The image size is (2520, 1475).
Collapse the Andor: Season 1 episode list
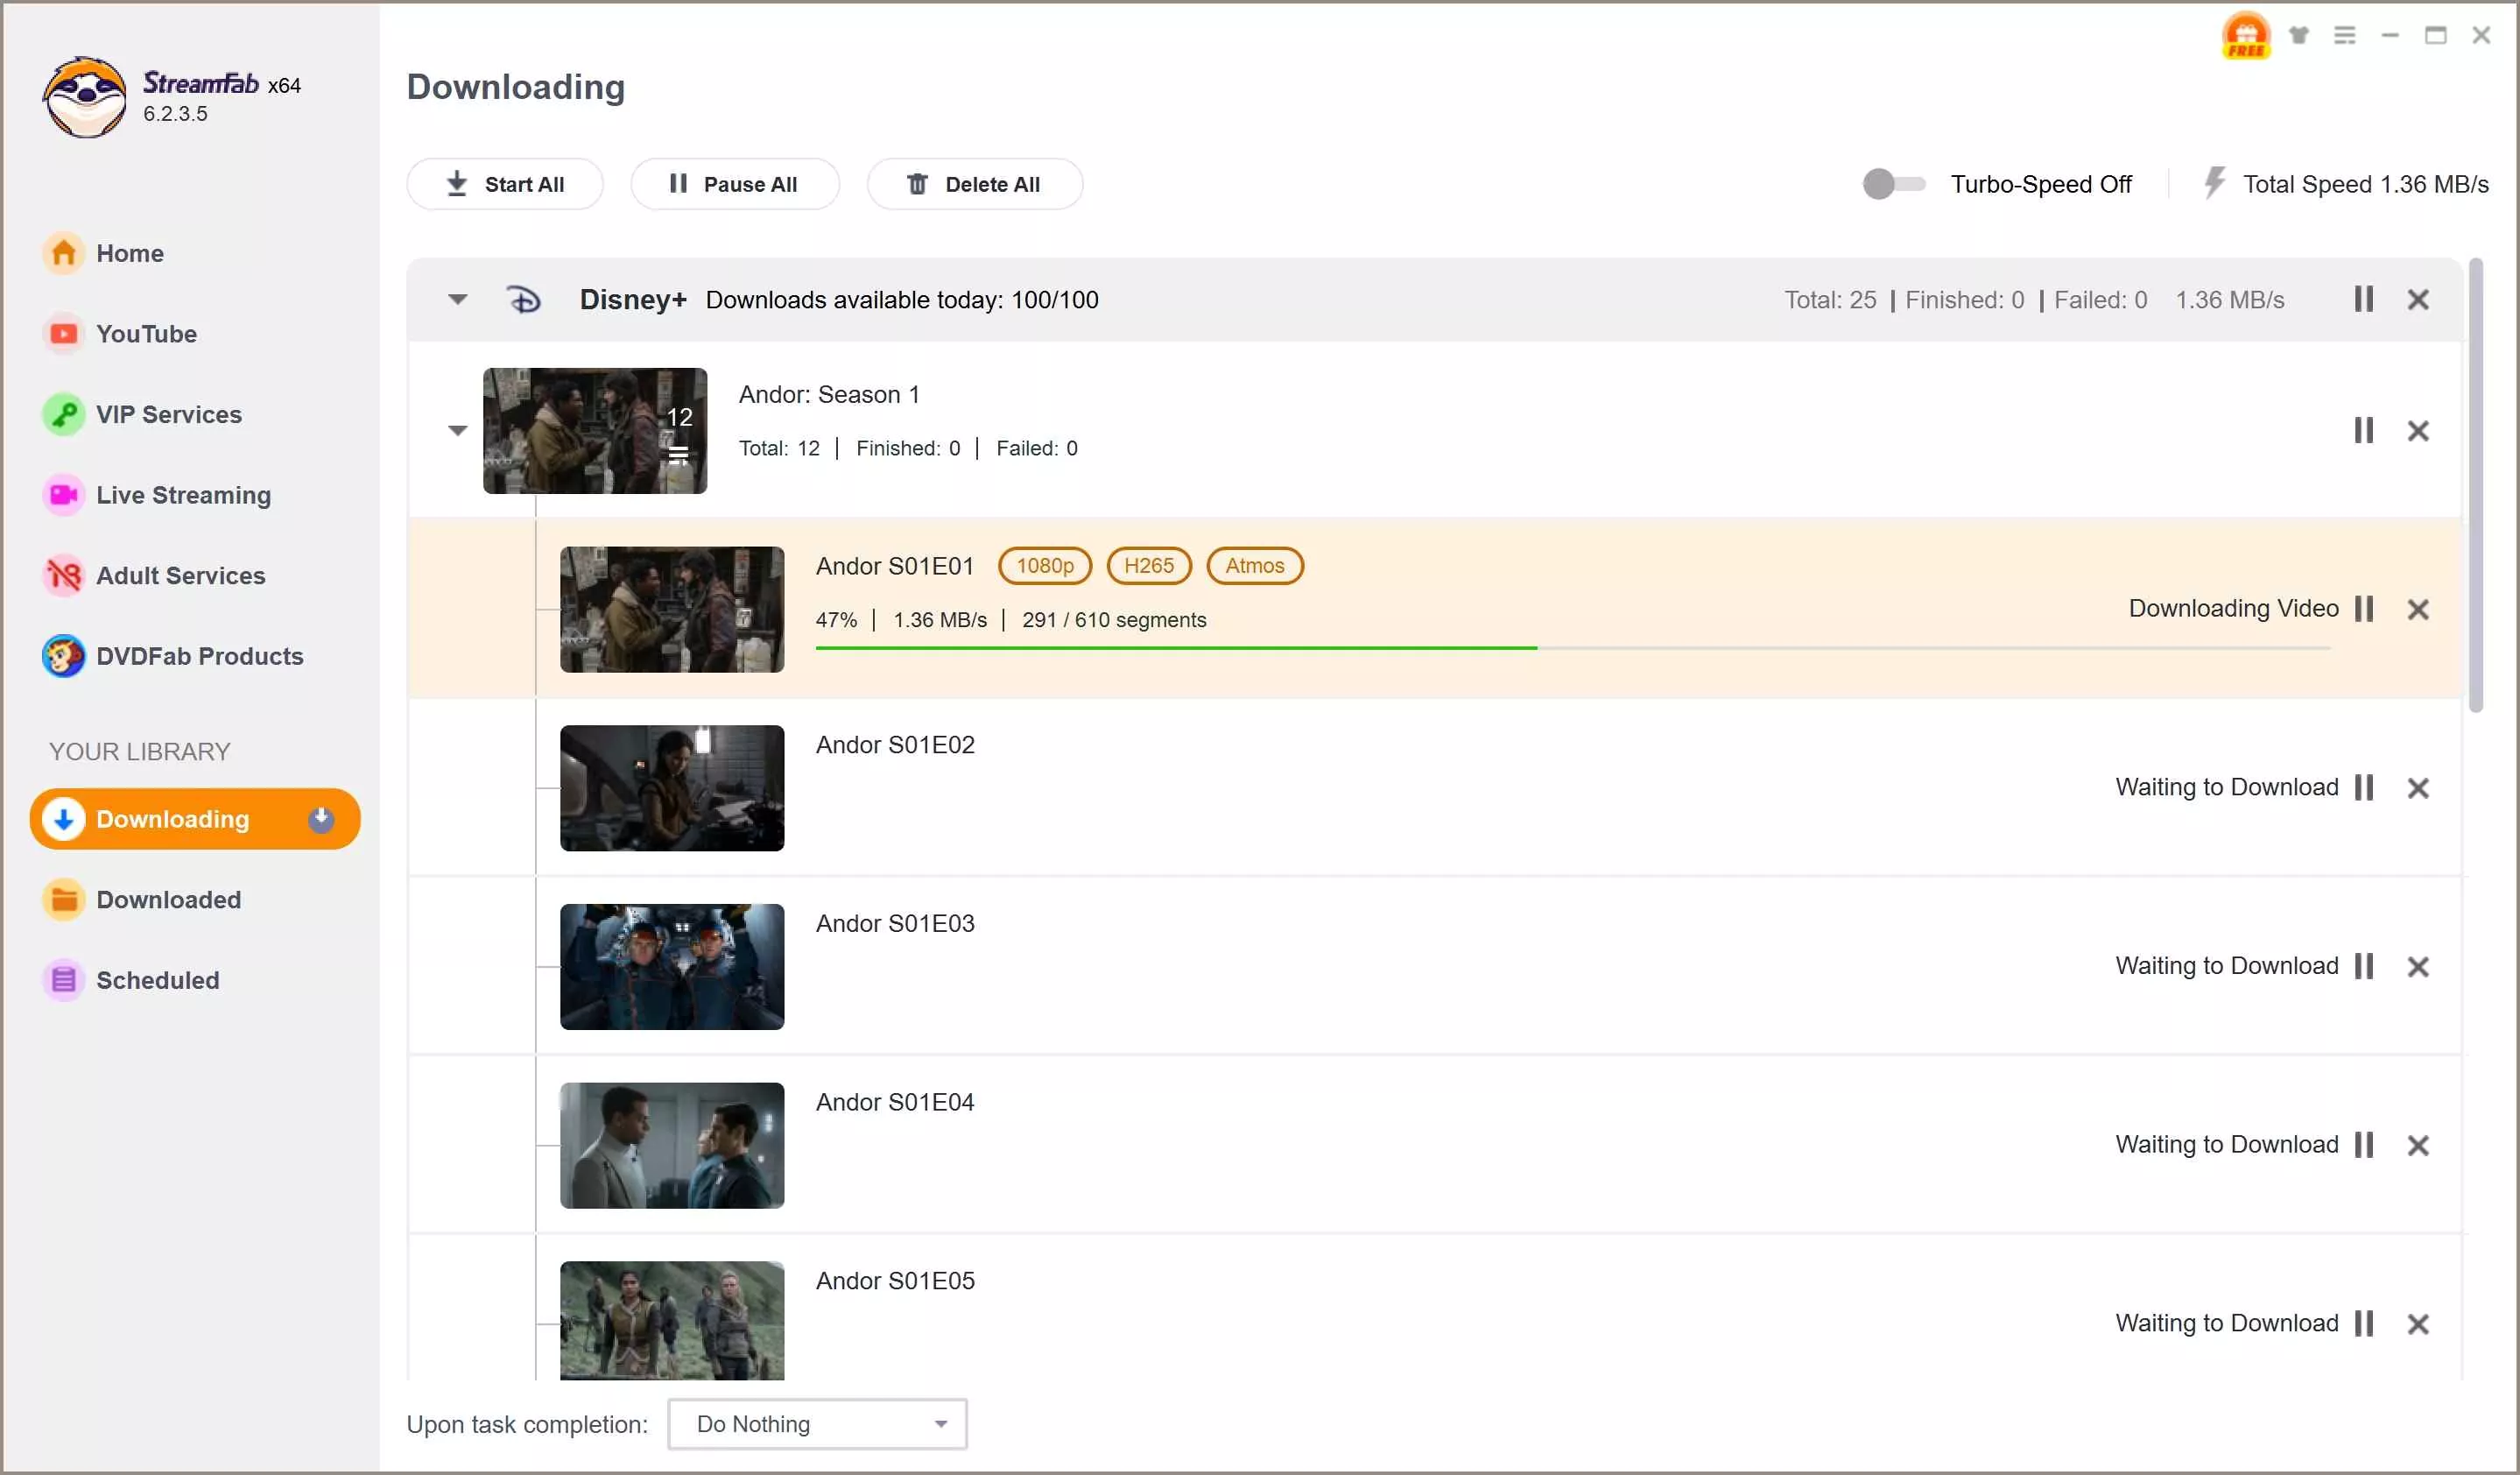pos(457,431)
